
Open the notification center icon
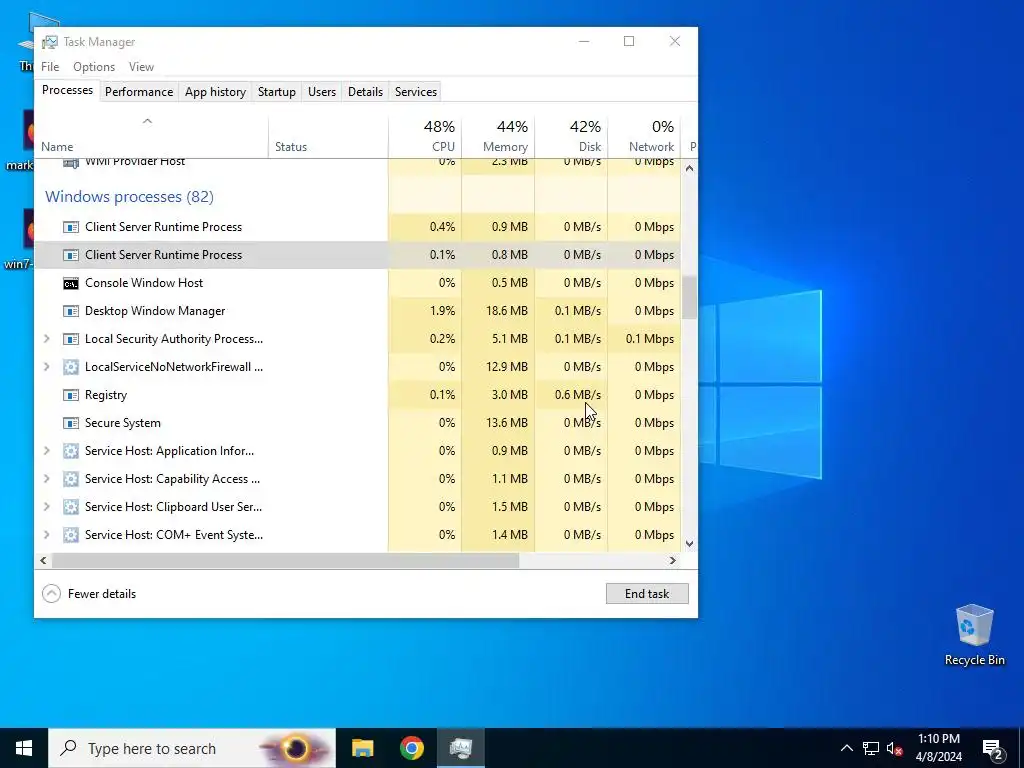pos(993,750)
